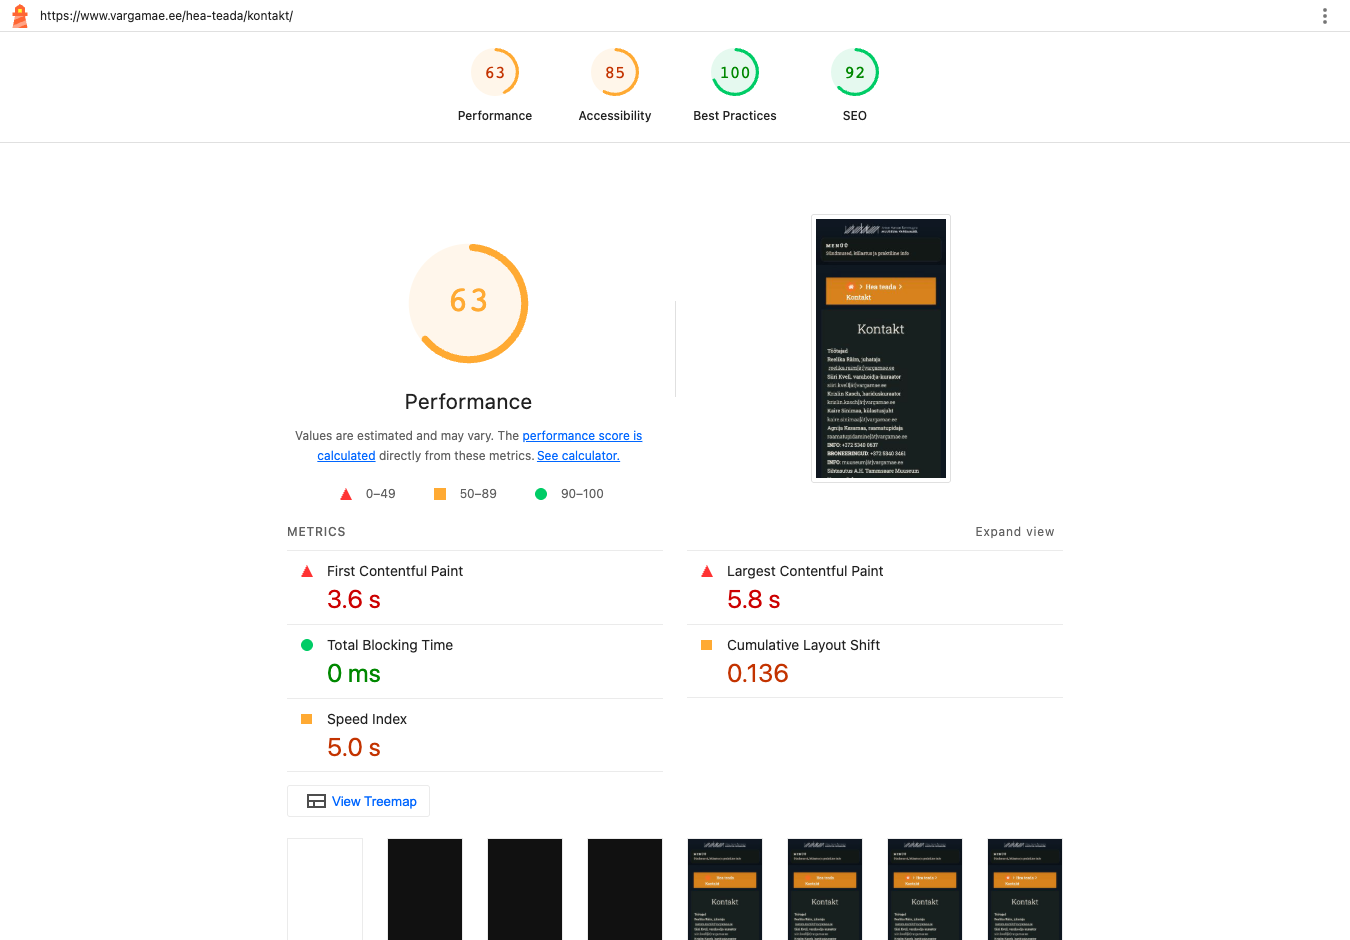
Task: Open the three-dot tools menu
Action: pyautogui.click(x=1325, y=16)
